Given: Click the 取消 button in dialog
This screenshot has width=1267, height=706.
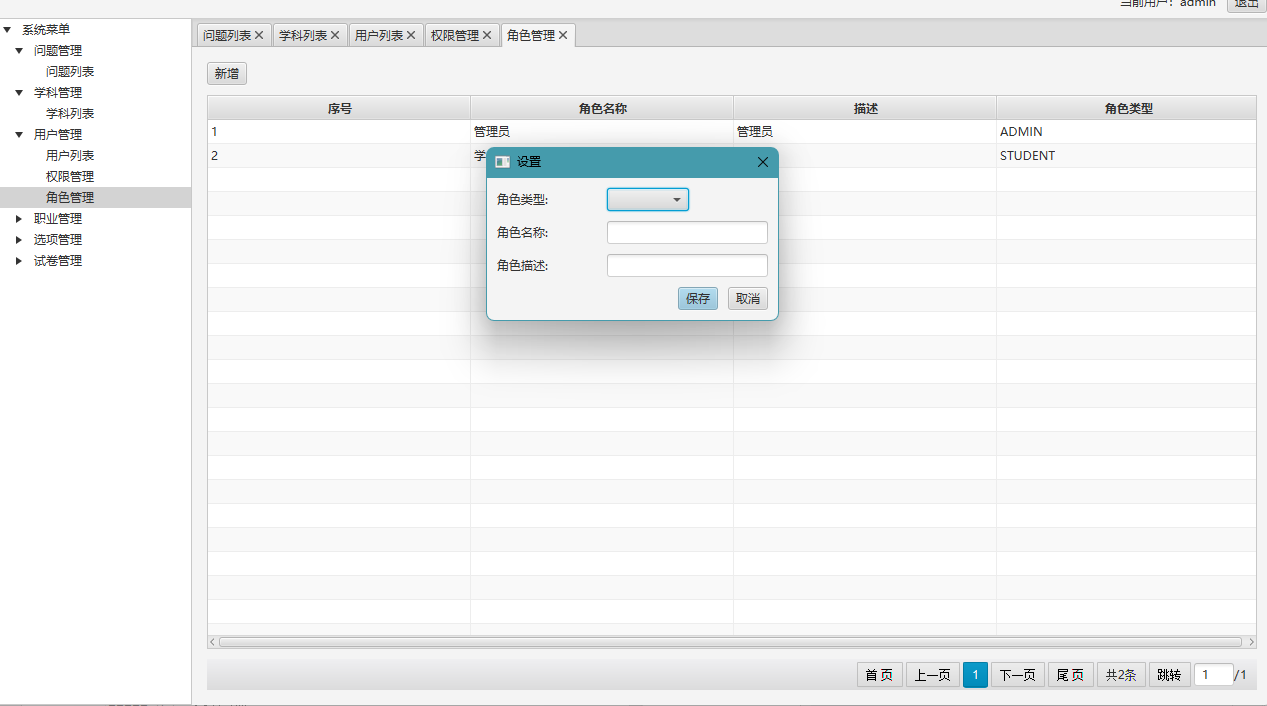Looking at the screenshot, I should coord(747,299).
